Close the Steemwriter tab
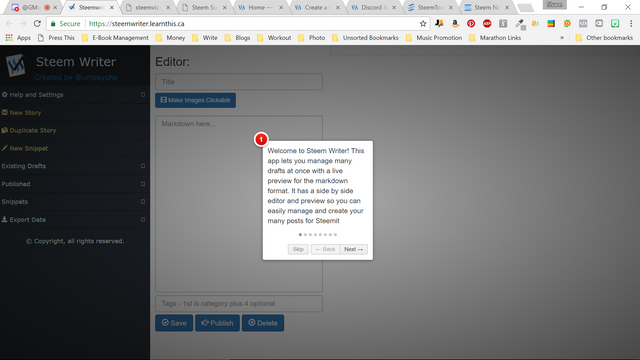 (x=112, y=7)
